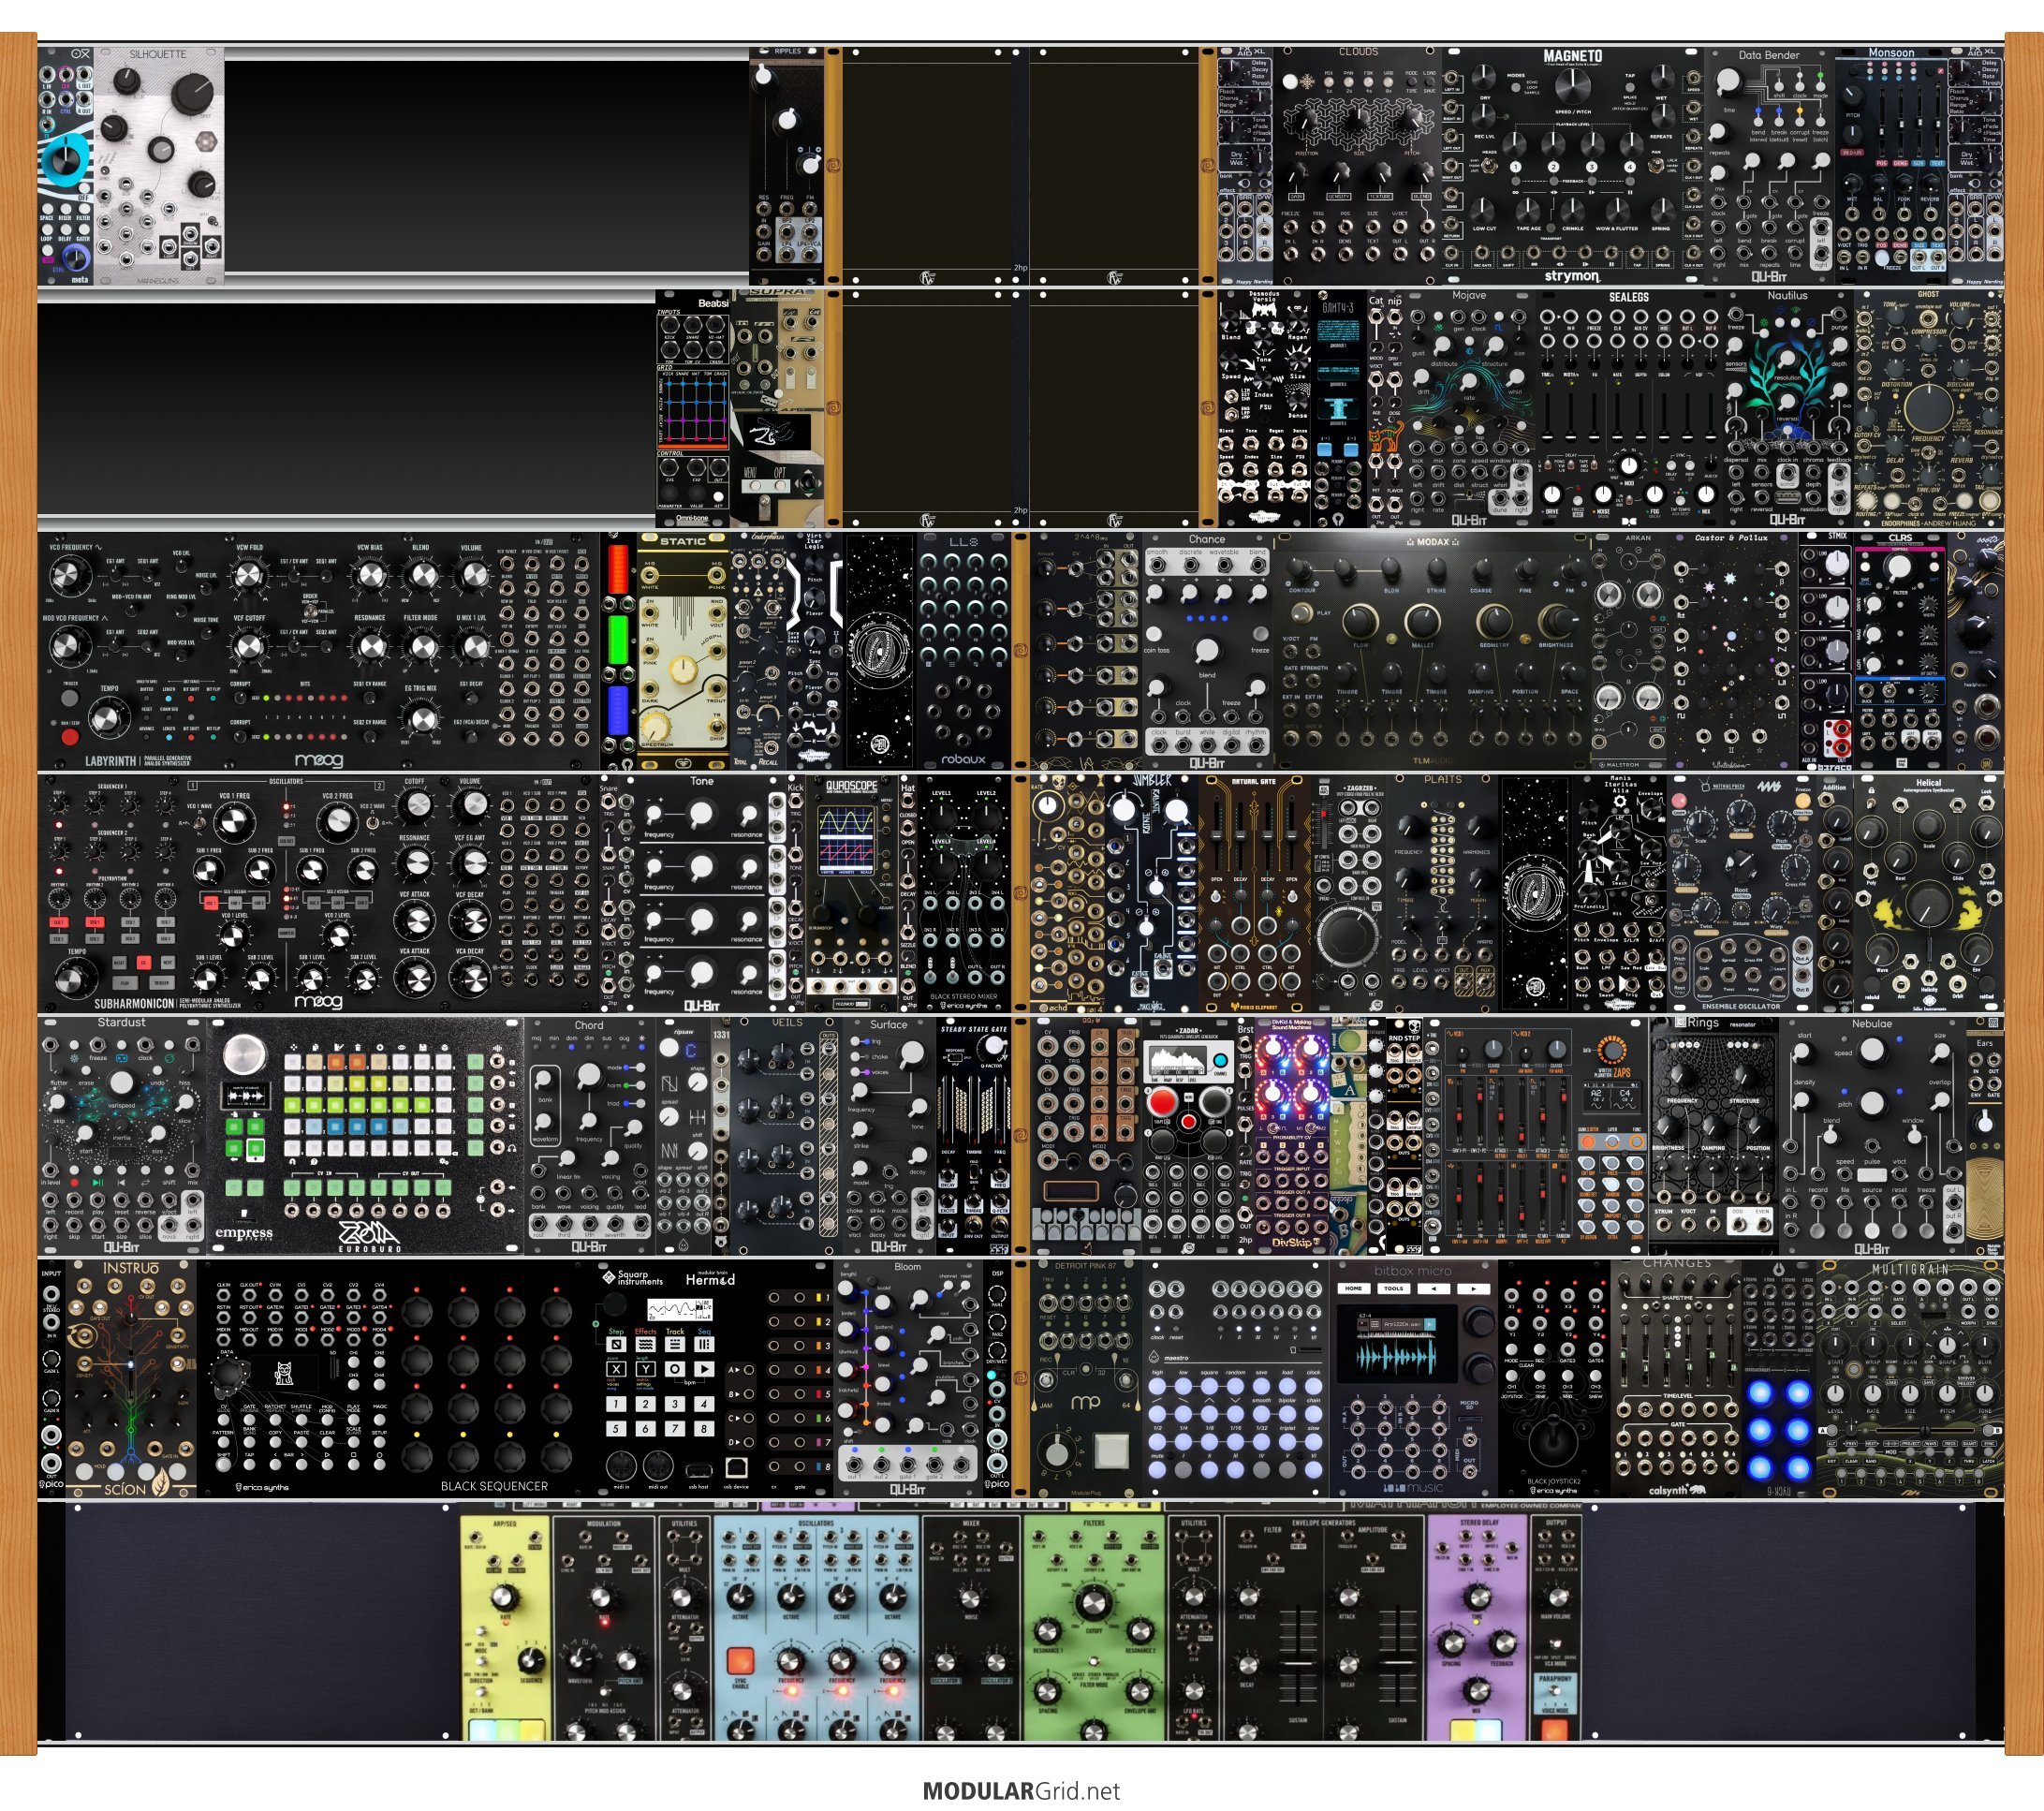Click the Seq button on Hermod

click(x=704, y=1344)
